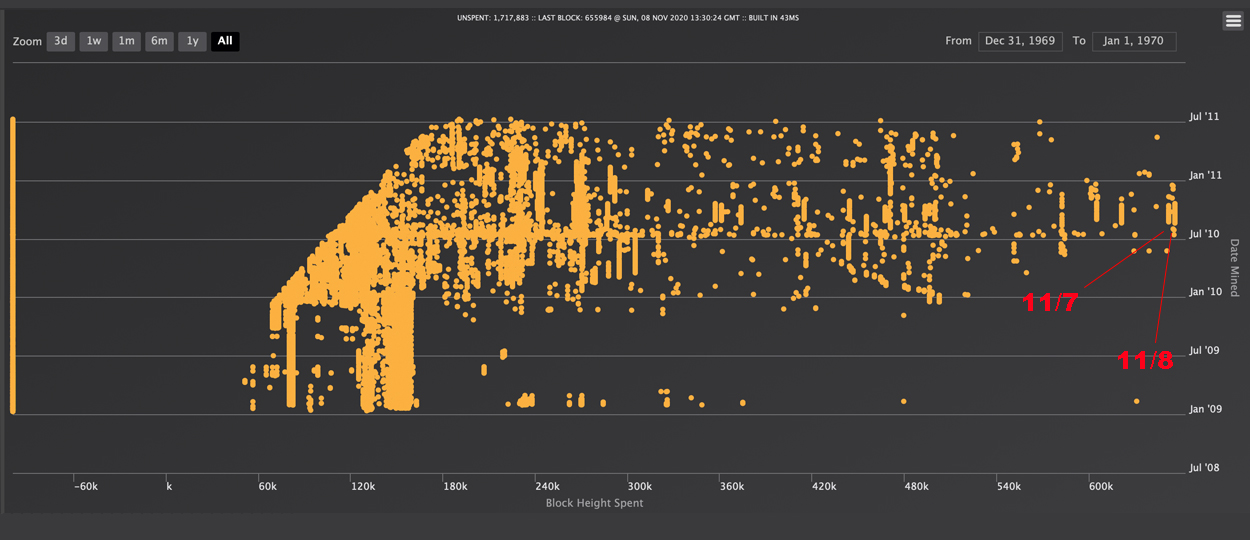Set zoom range to 1w

point(94,41)
